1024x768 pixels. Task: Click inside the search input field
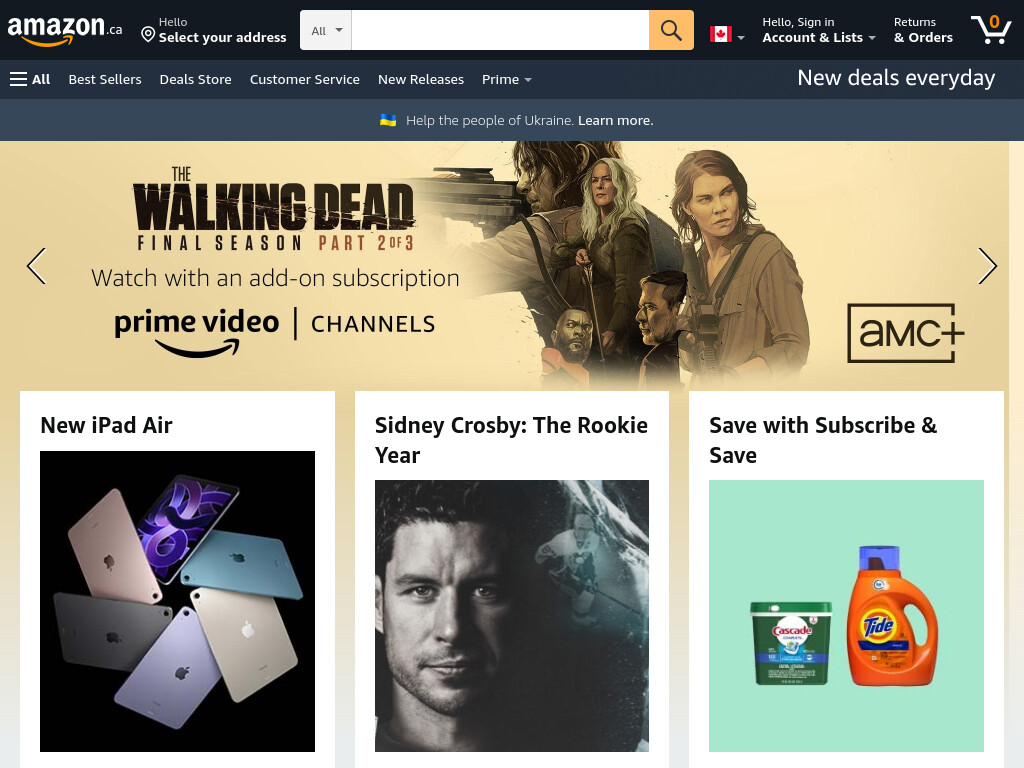click(x=500, y=30)
